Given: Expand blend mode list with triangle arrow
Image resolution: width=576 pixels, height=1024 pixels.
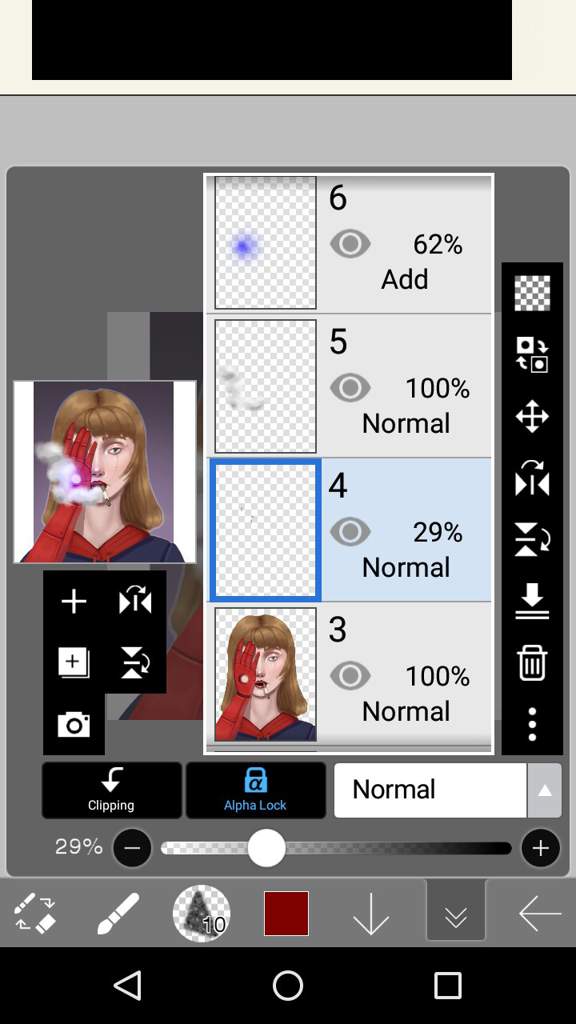Looking at the screenshot, I should tap(545, 790).
